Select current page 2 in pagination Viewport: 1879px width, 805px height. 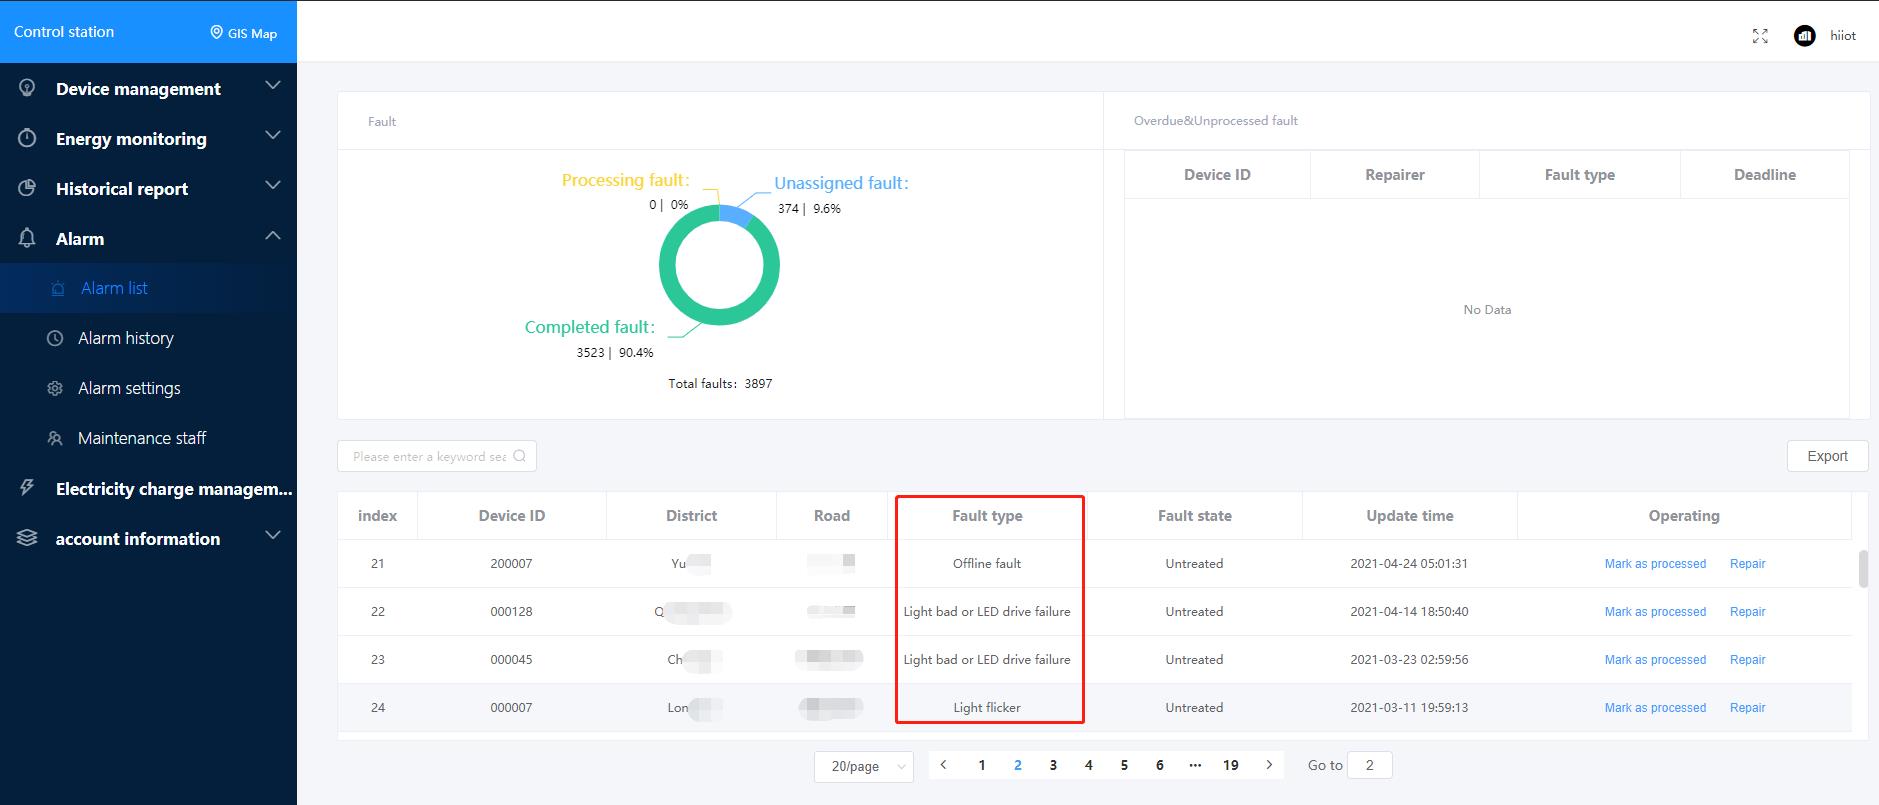pos(1018,765)
